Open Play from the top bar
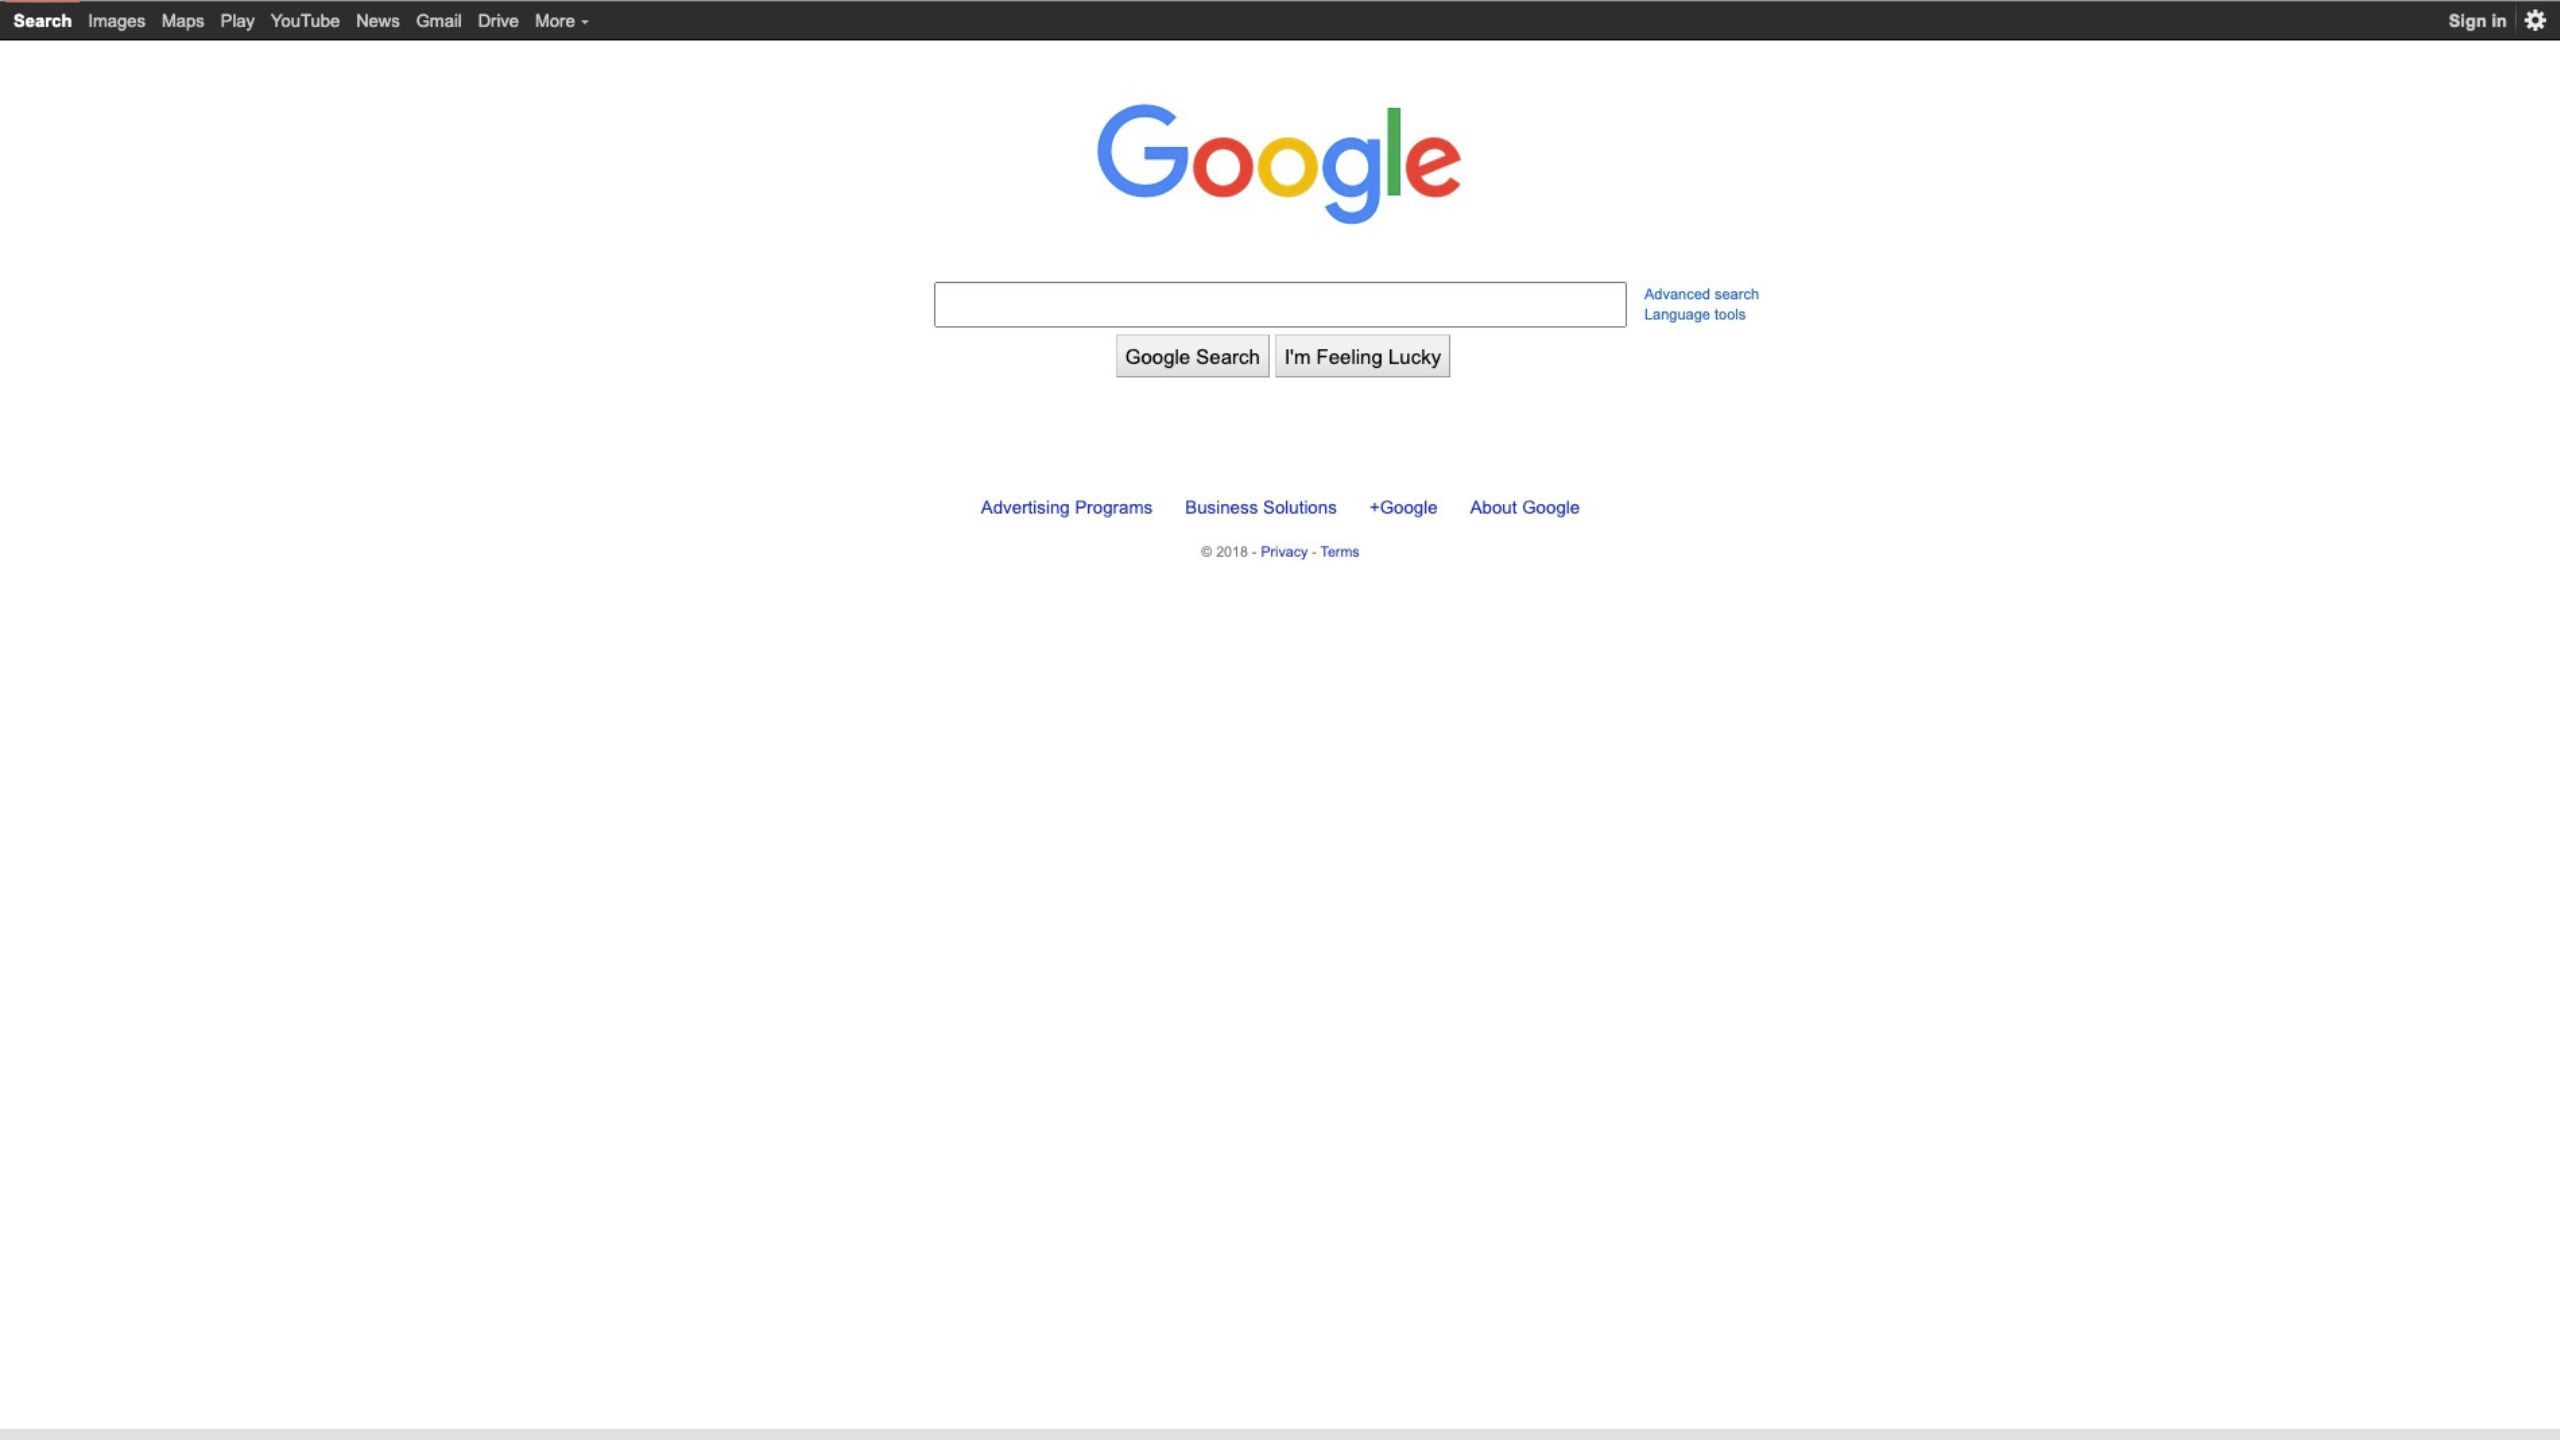 coord(237,21)
